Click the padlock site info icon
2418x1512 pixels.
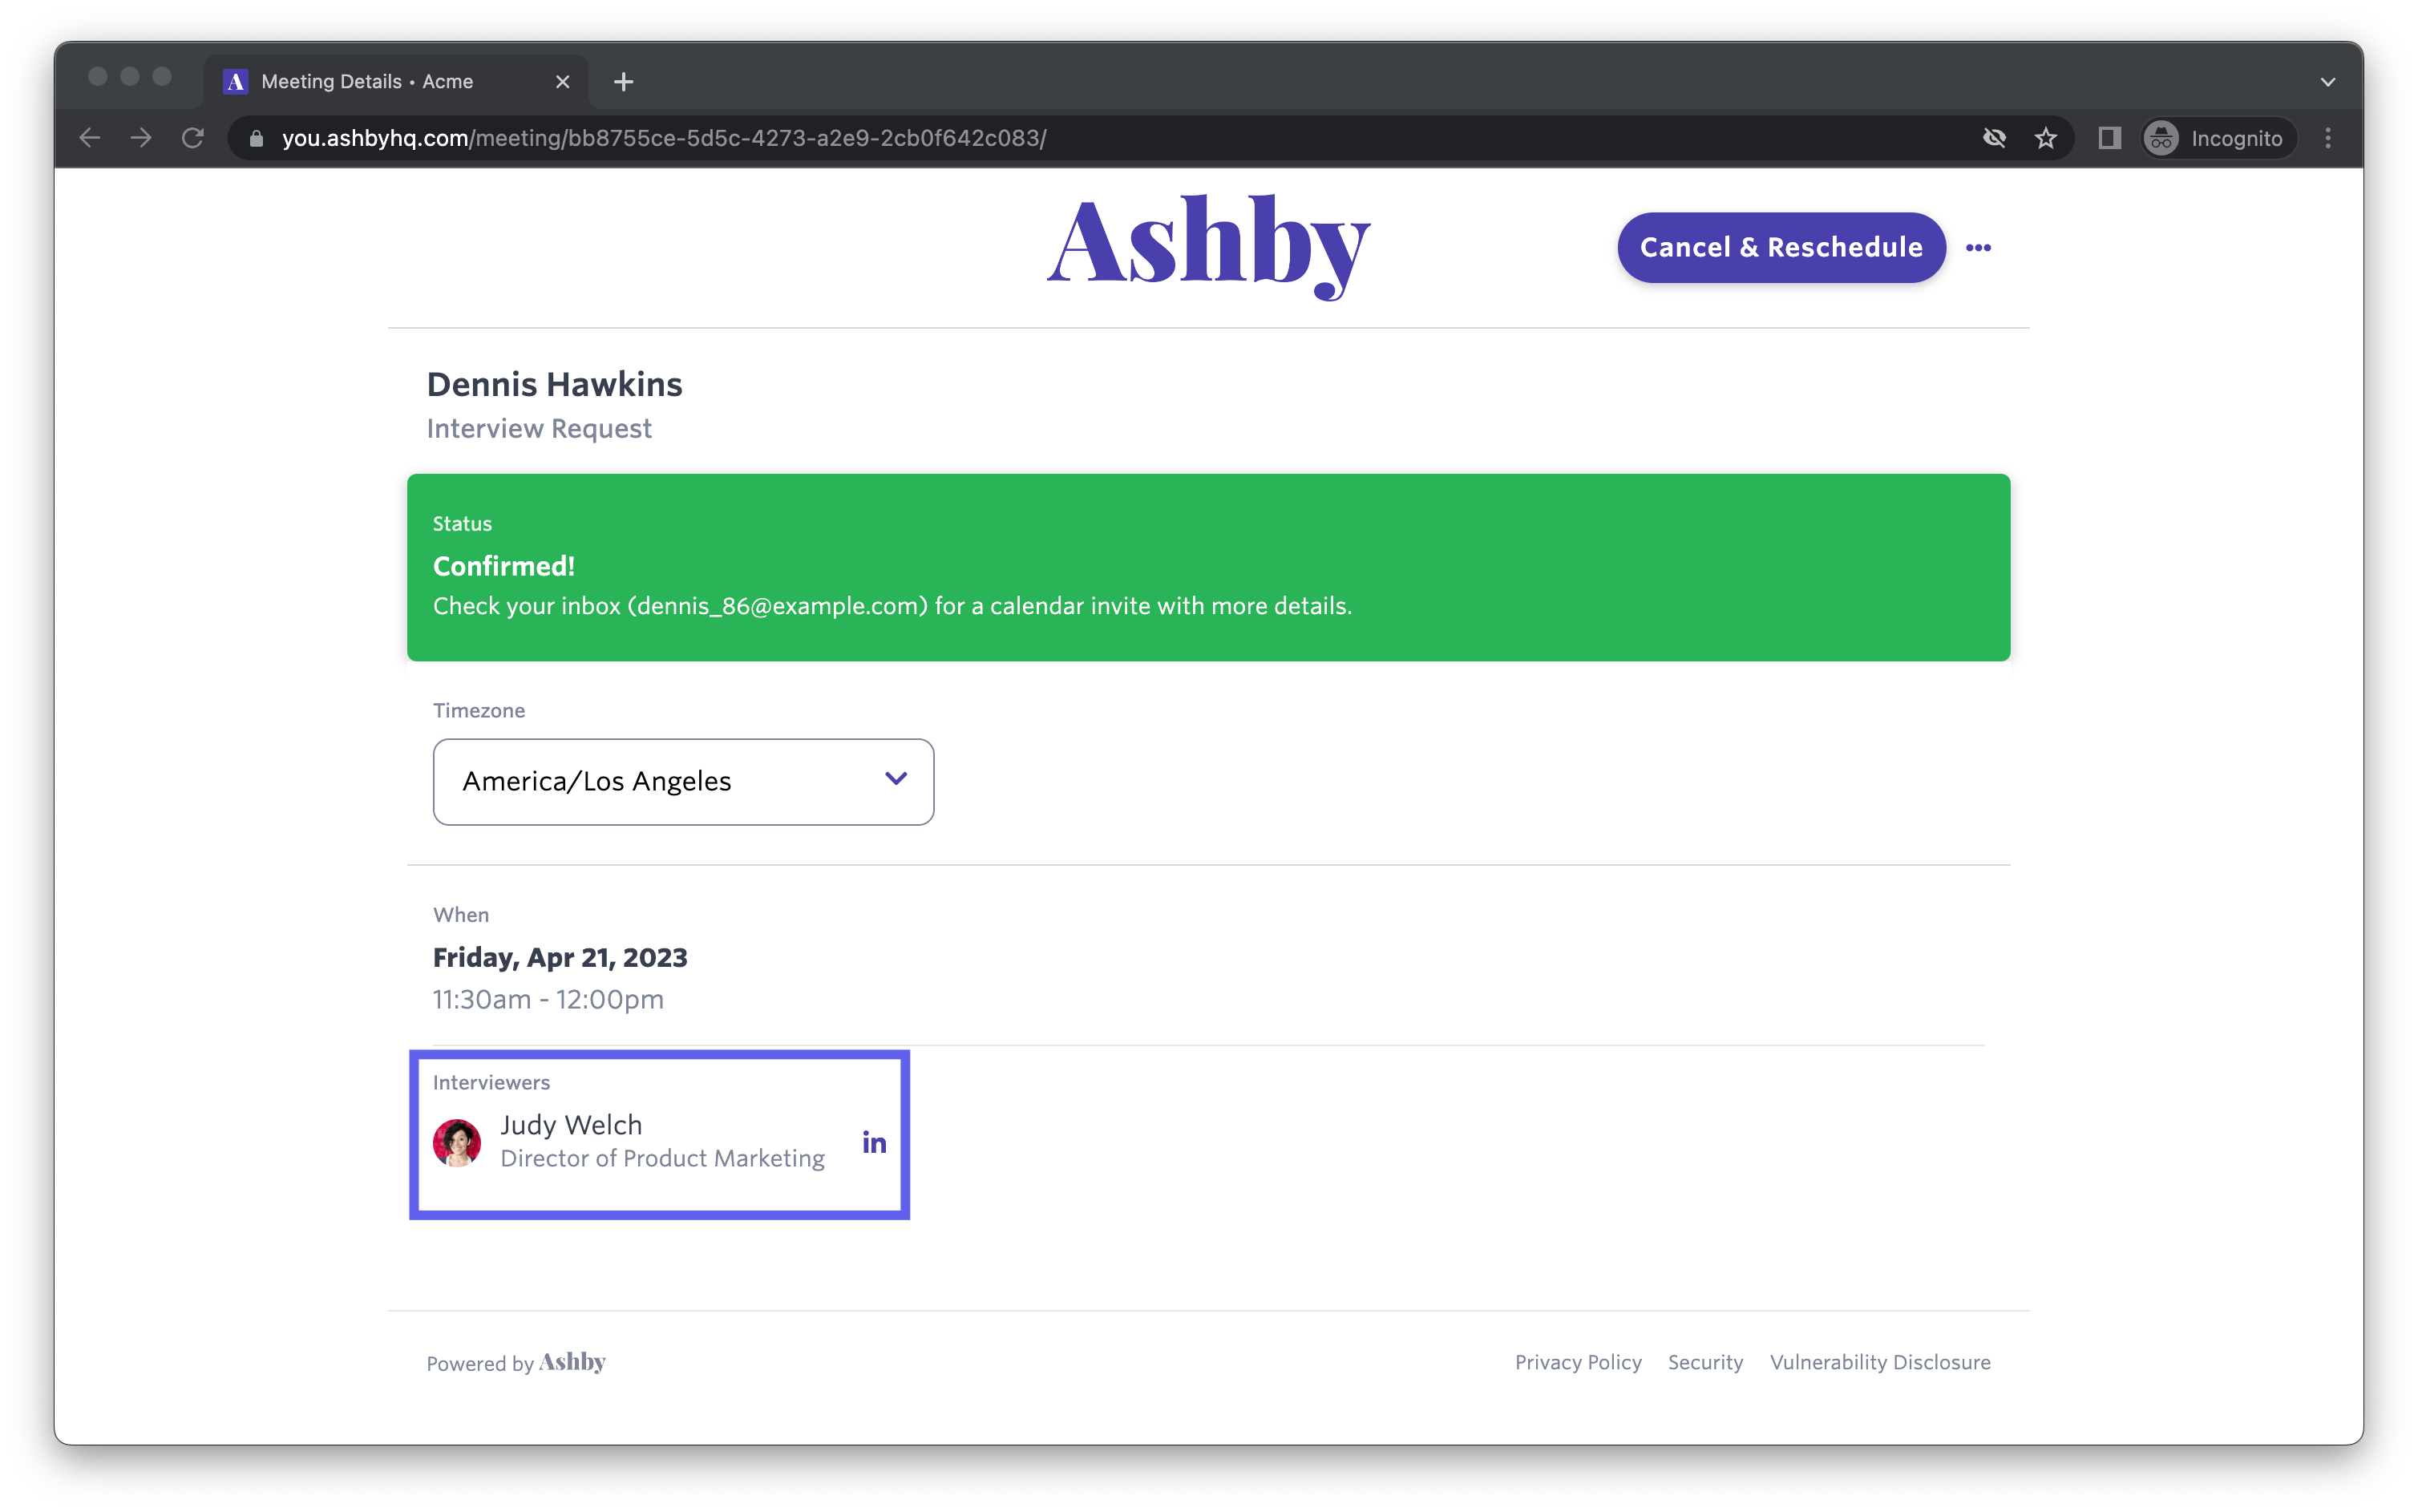(x=256, y=138)
